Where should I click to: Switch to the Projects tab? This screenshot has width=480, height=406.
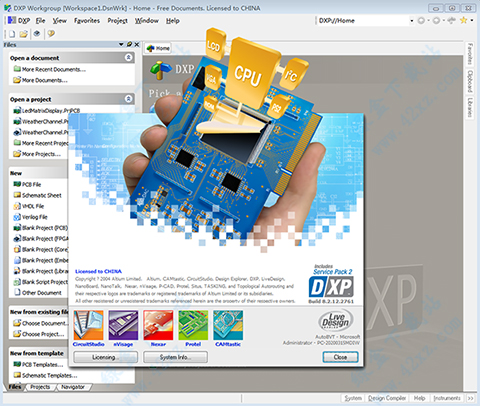point(40,387)
